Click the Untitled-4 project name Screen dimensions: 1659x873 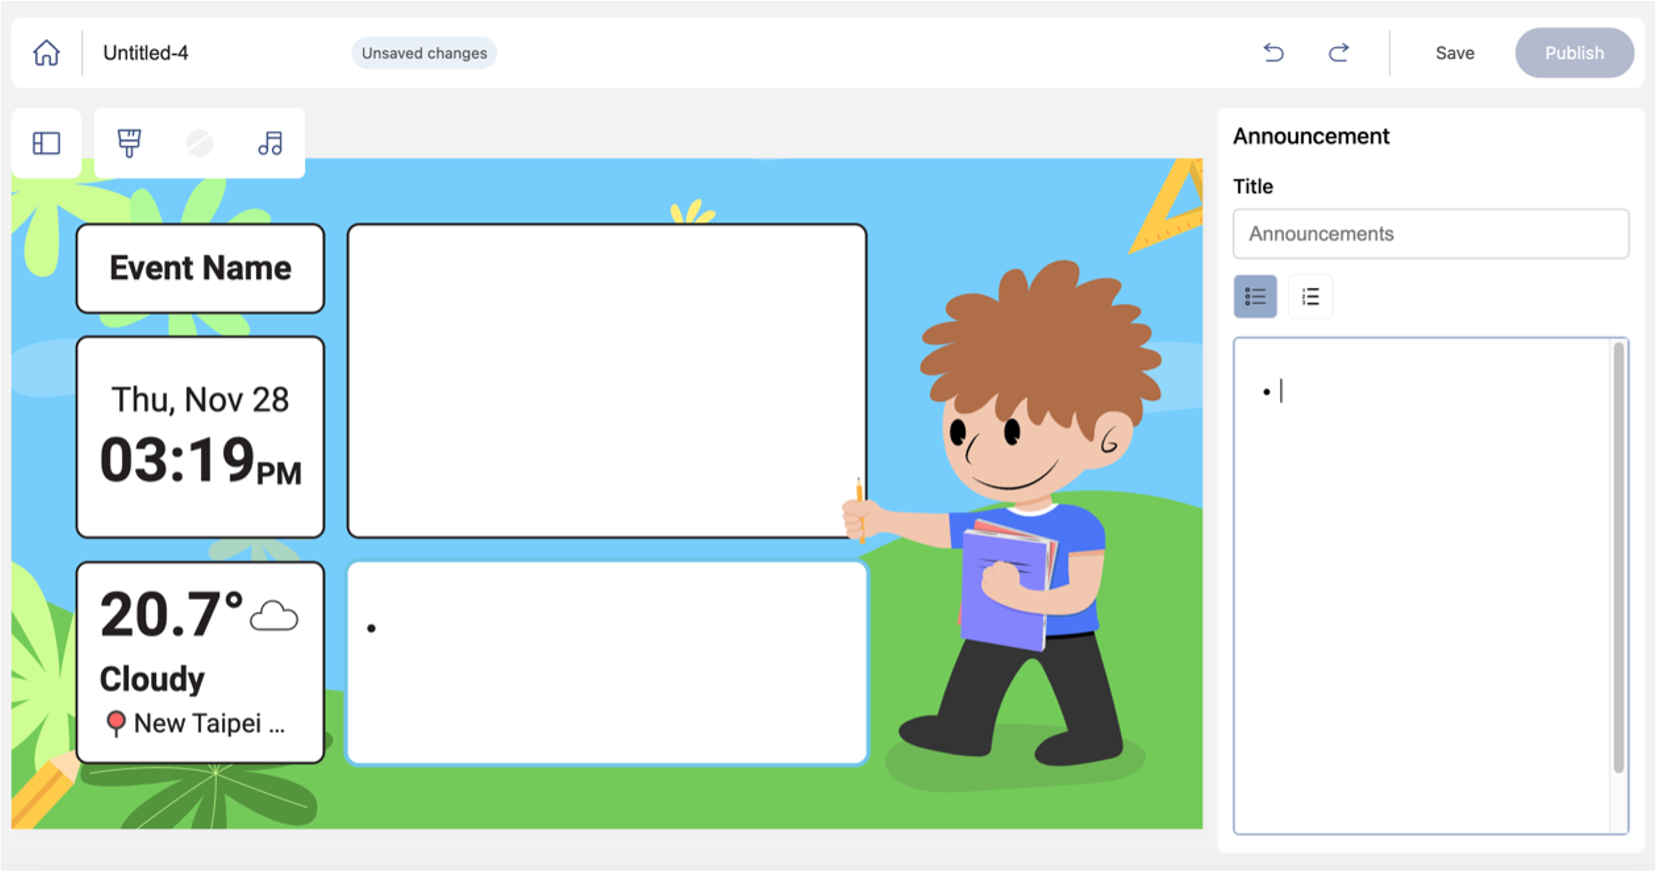146,53
